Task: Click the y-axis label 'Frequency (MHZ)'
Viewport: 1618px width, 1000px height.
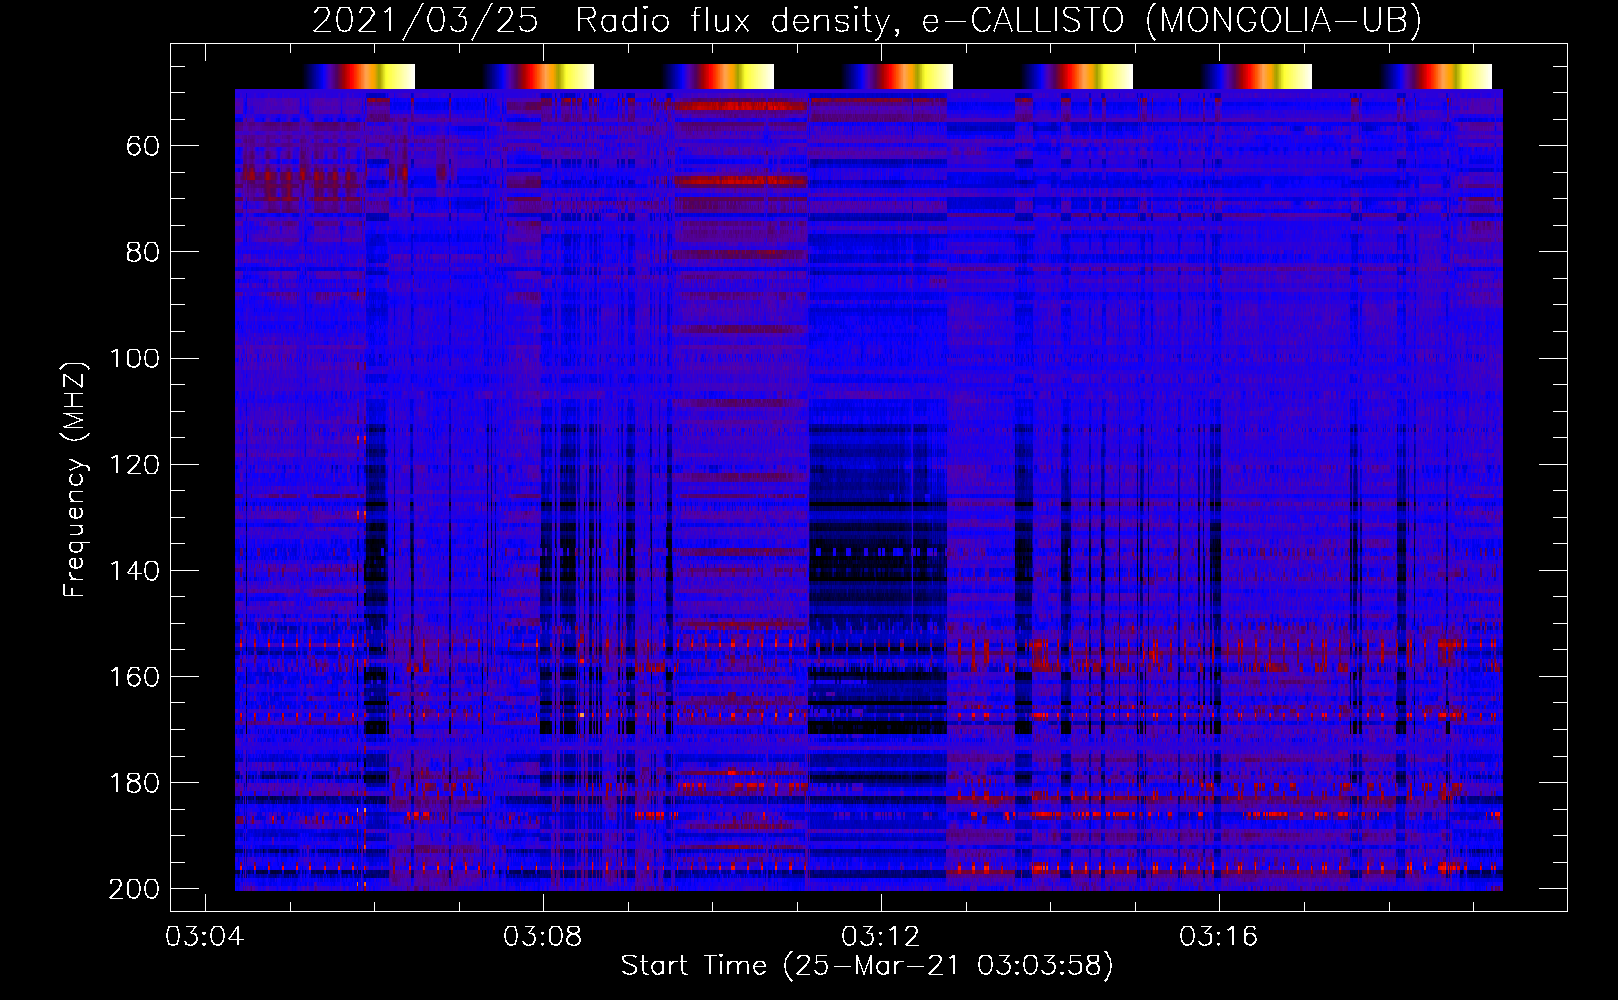Action: tap(75, 479)
